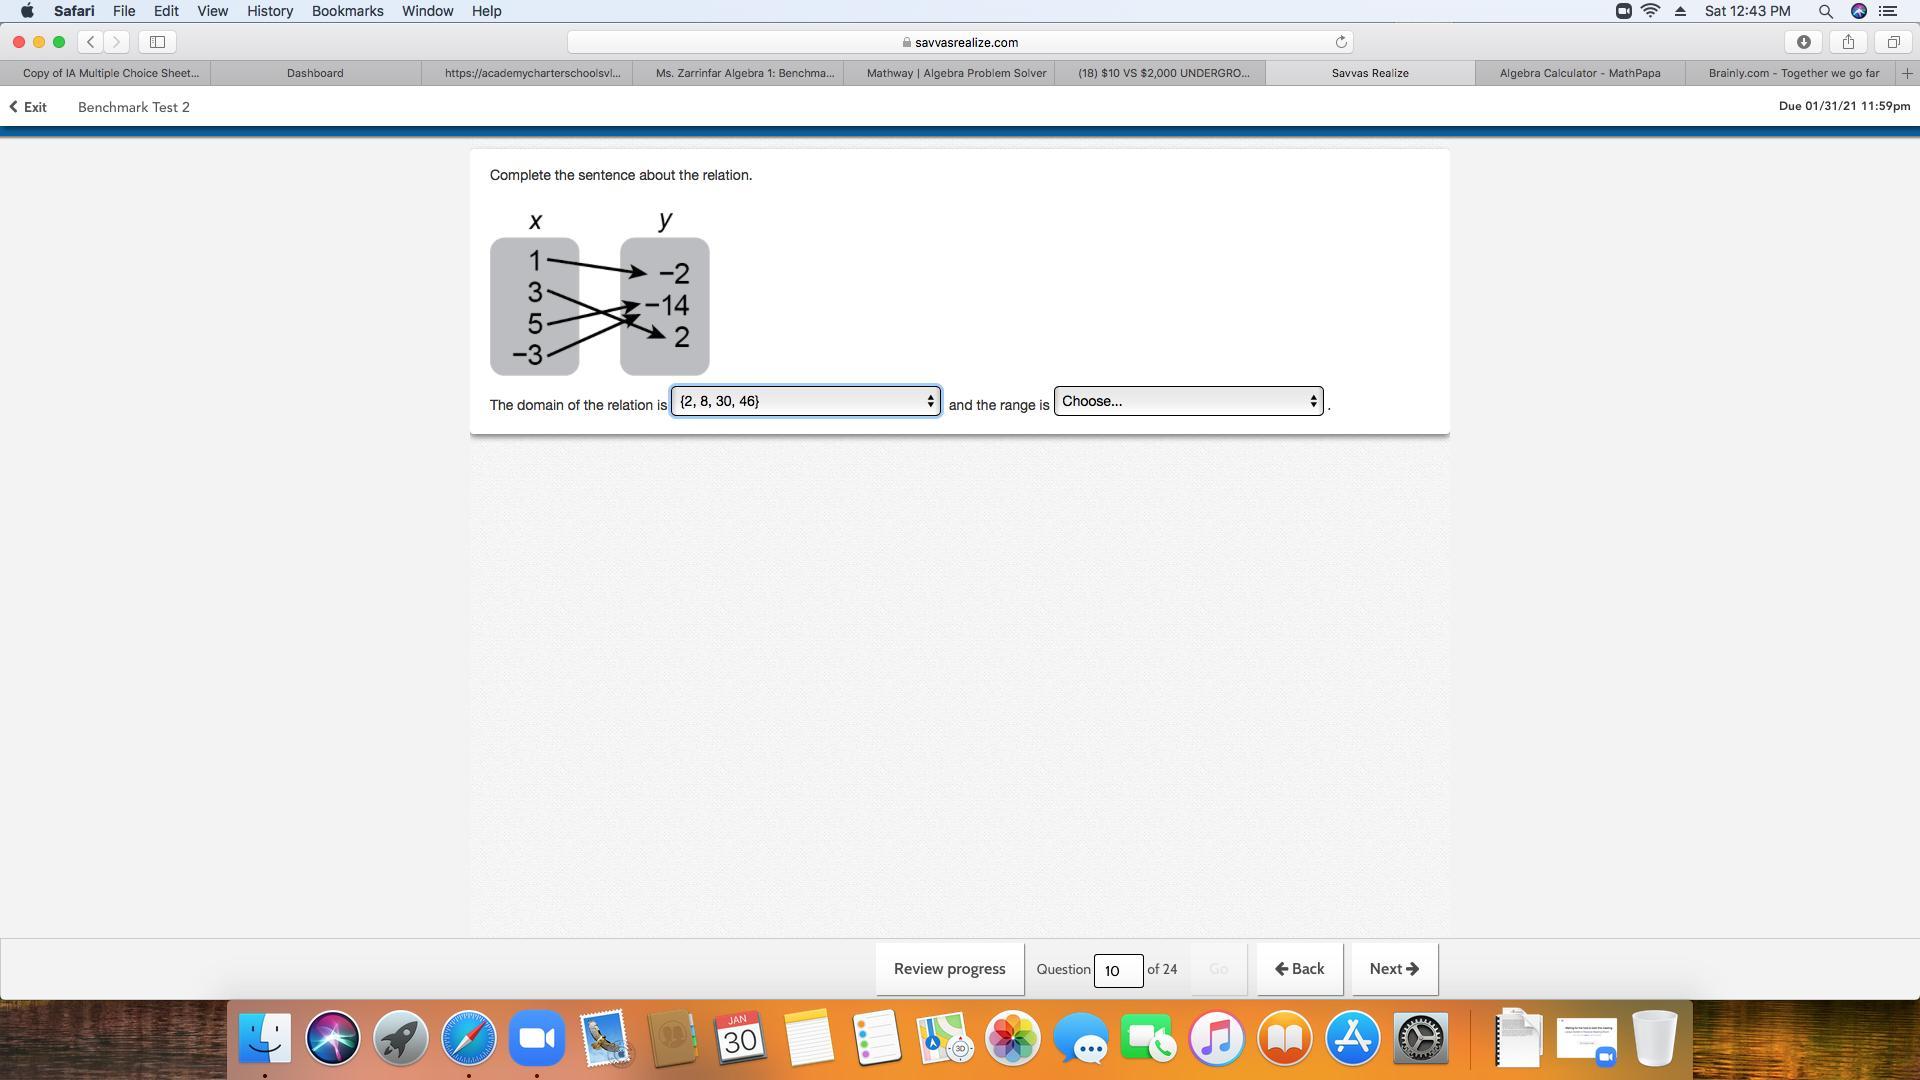The height and width of the screenshot is (1080, 1920).
Task: Open the range Choose... dropdown
Action: [x=1188, y=401]
